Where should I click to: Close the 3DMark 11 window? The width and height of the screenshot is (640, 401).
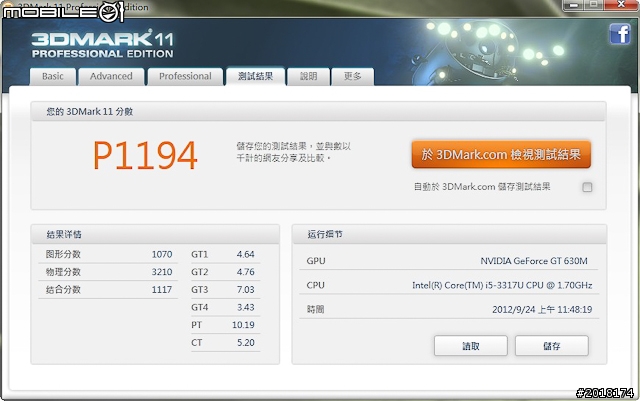pyautogui.click(x=622, y=5)
